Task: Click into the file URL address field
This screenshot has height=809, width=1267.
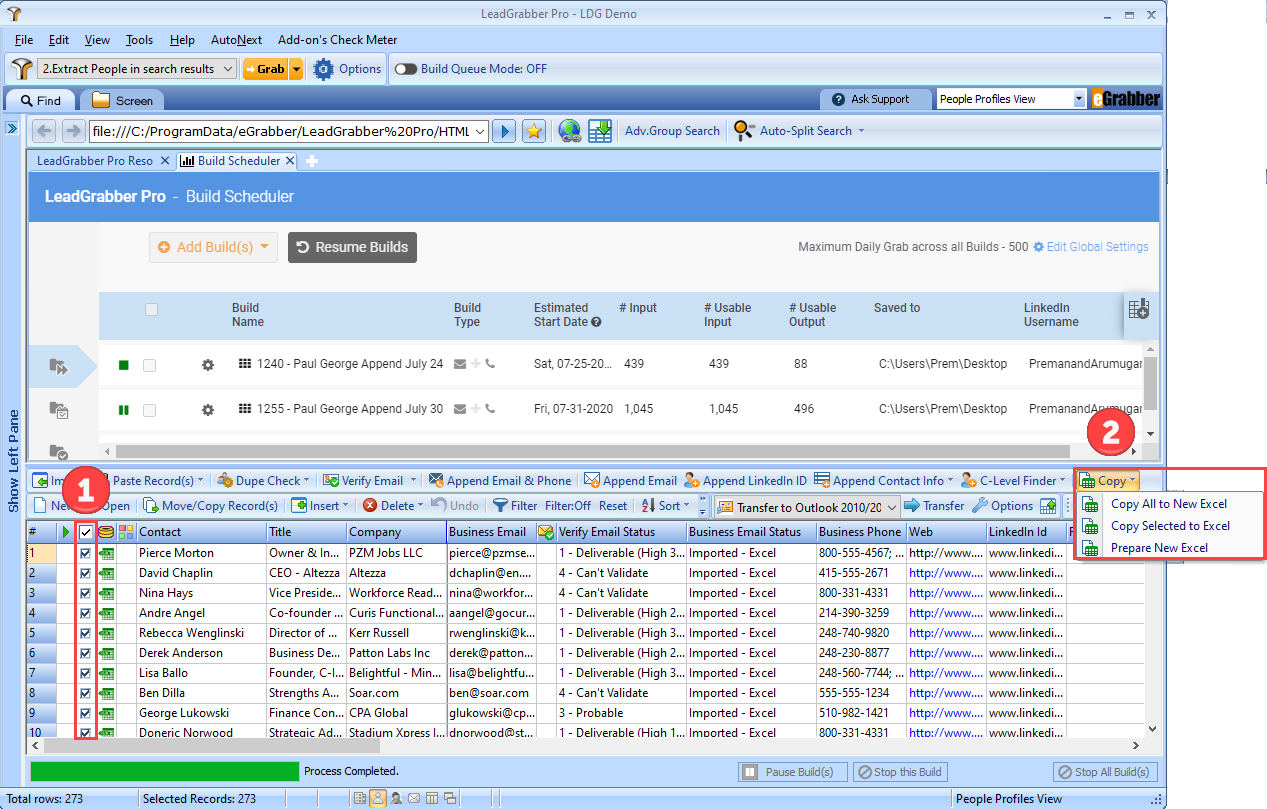Action: 279,131
